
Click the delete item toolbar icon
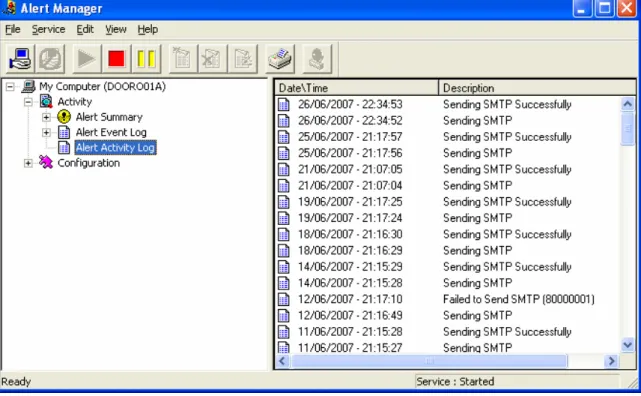pos(212,59)
